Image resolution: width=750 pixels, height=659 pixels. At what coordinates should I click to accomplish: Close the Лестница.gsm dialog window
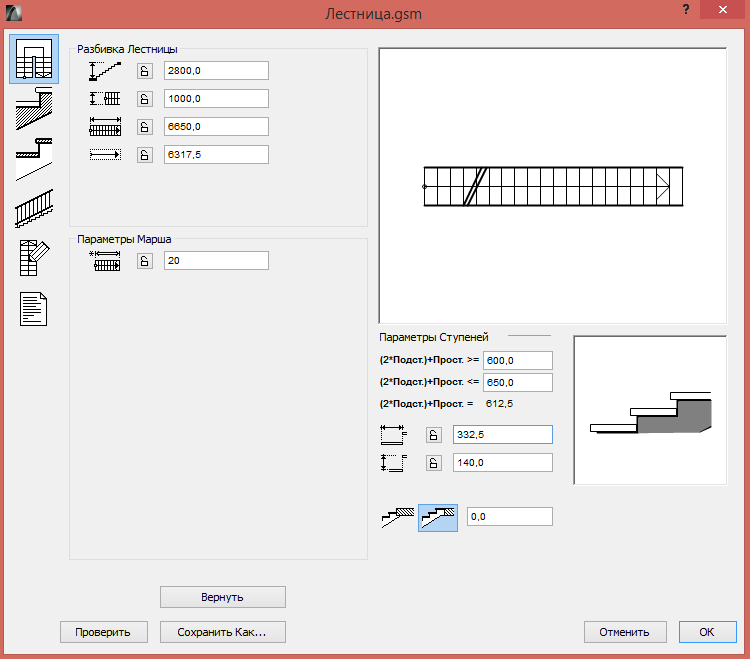coord(722,10)
